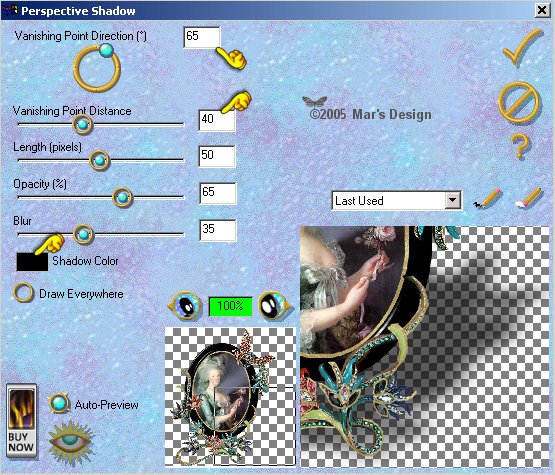Click the Buy Now flame button
The width and height of the screenshot is (555, 475).
click(x=21, y=421)
